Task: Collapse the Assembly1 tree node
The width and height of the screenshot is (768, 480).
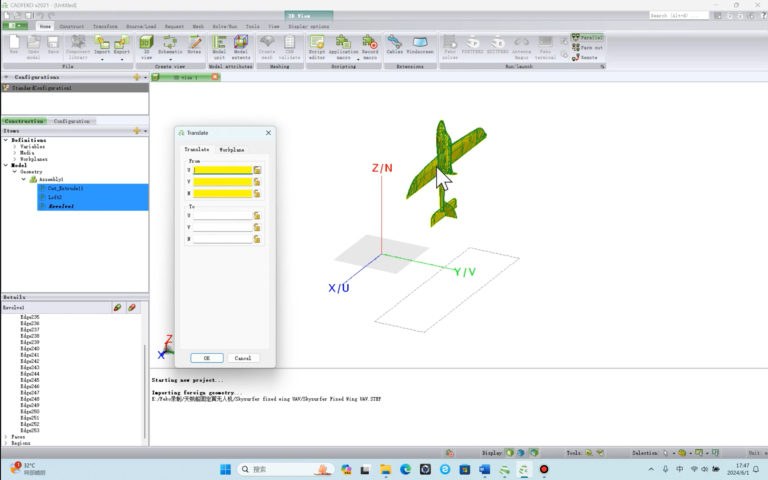Action: tap(24, 180)
